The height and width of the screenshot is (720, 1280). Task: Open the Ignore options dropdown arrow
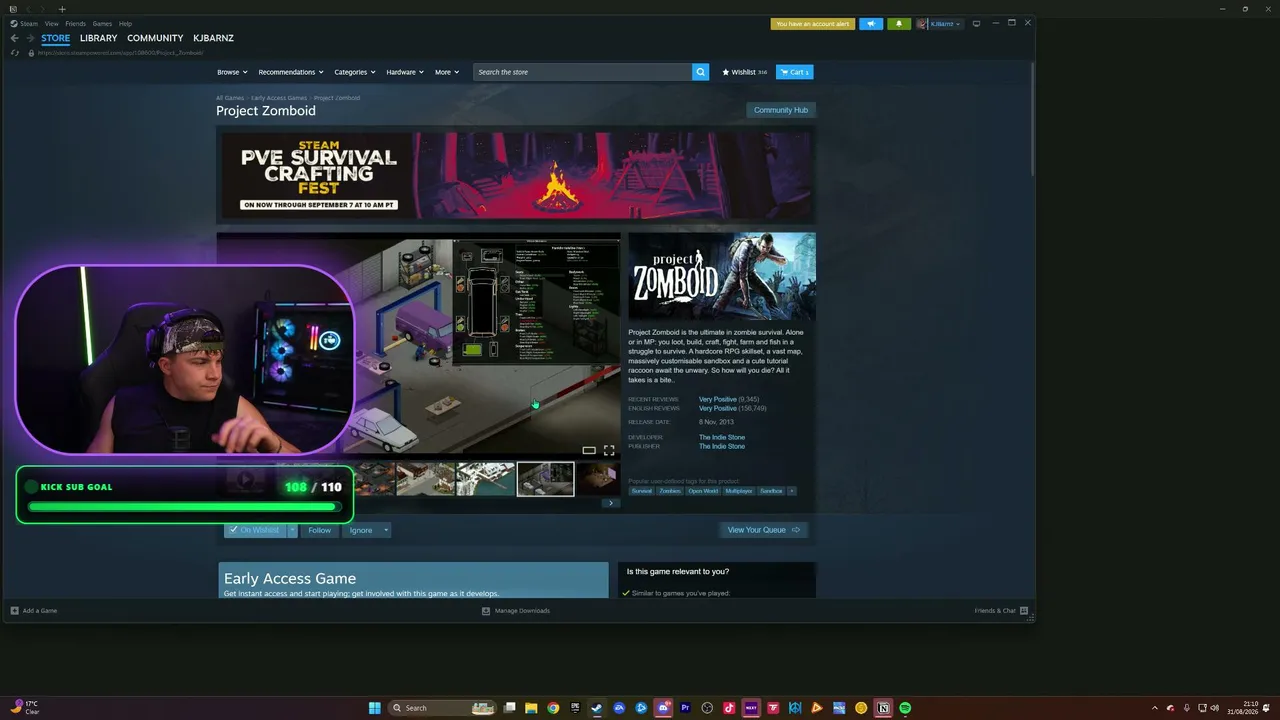(x=386, y=530)
